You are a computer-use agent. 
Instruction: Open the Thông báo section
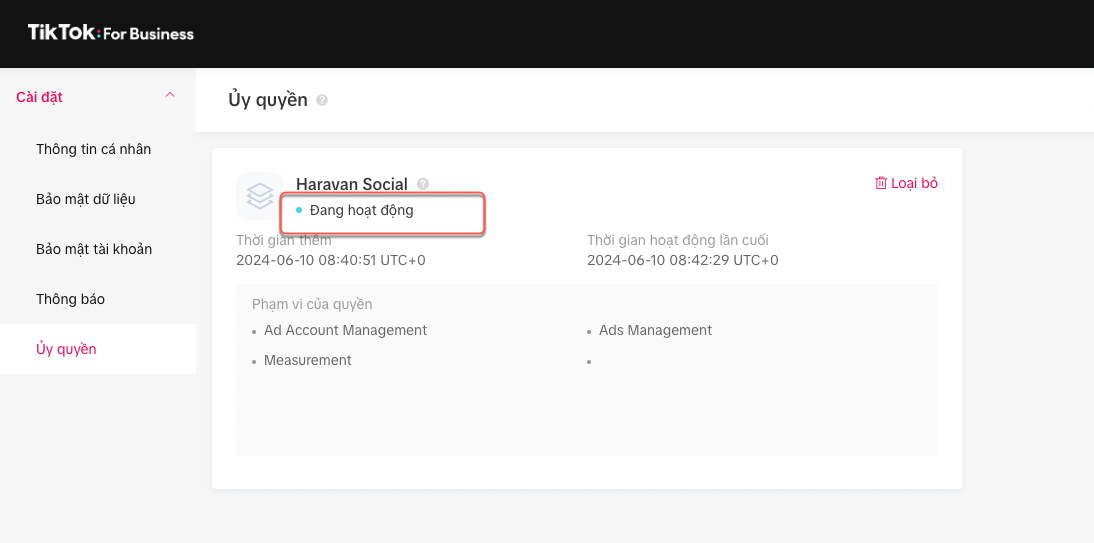coord(70,299)
